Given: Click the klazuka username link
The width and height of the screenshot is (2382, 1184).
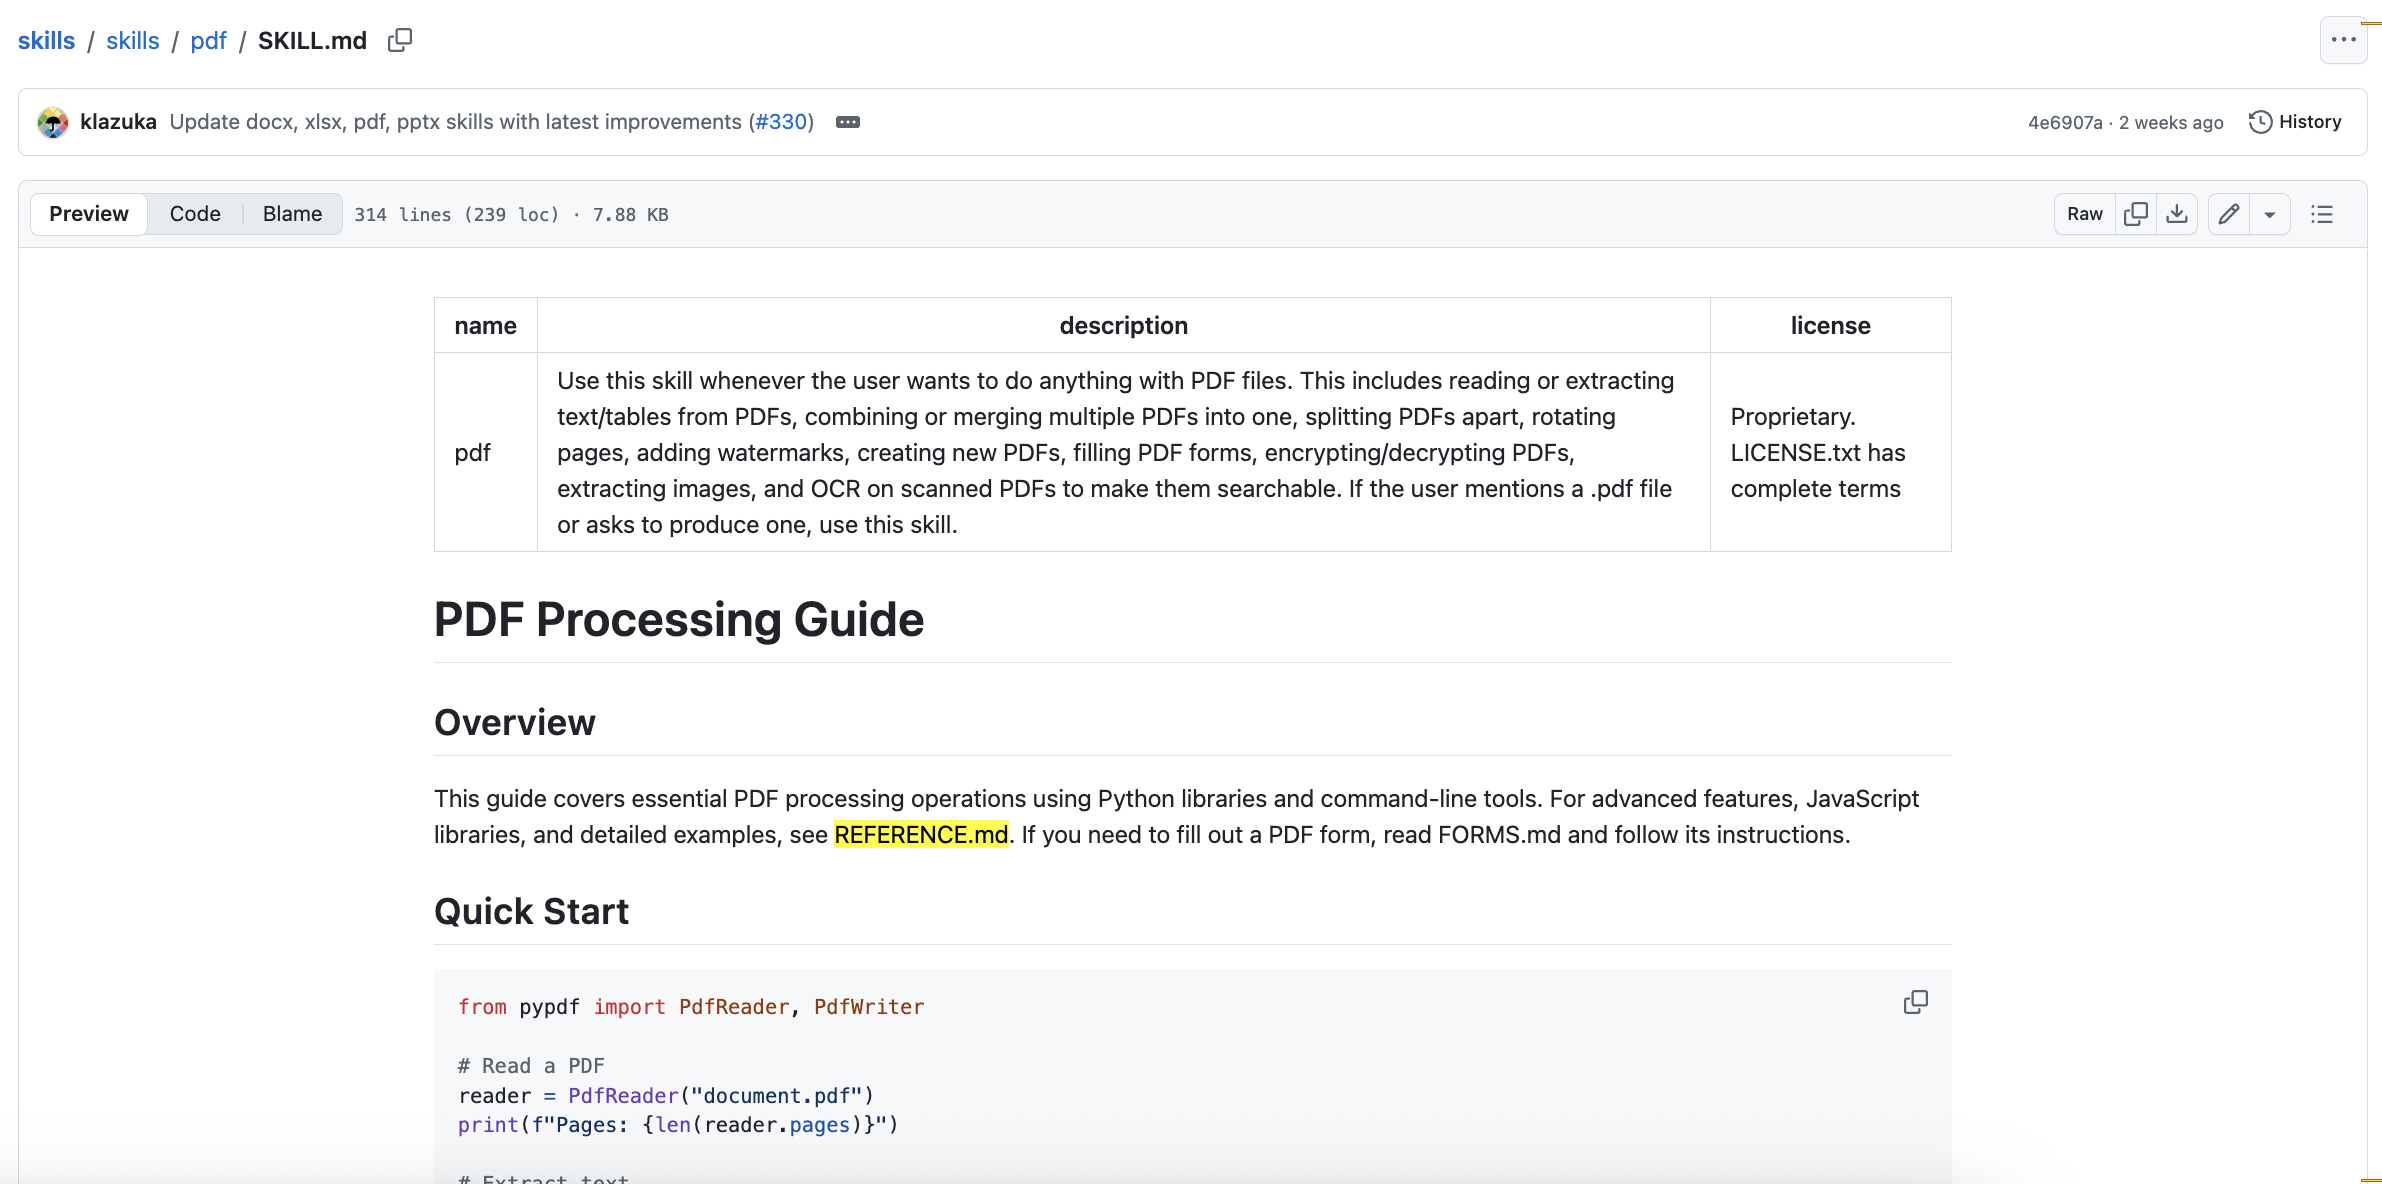Looking at the screenshot, I should point(118,122).
